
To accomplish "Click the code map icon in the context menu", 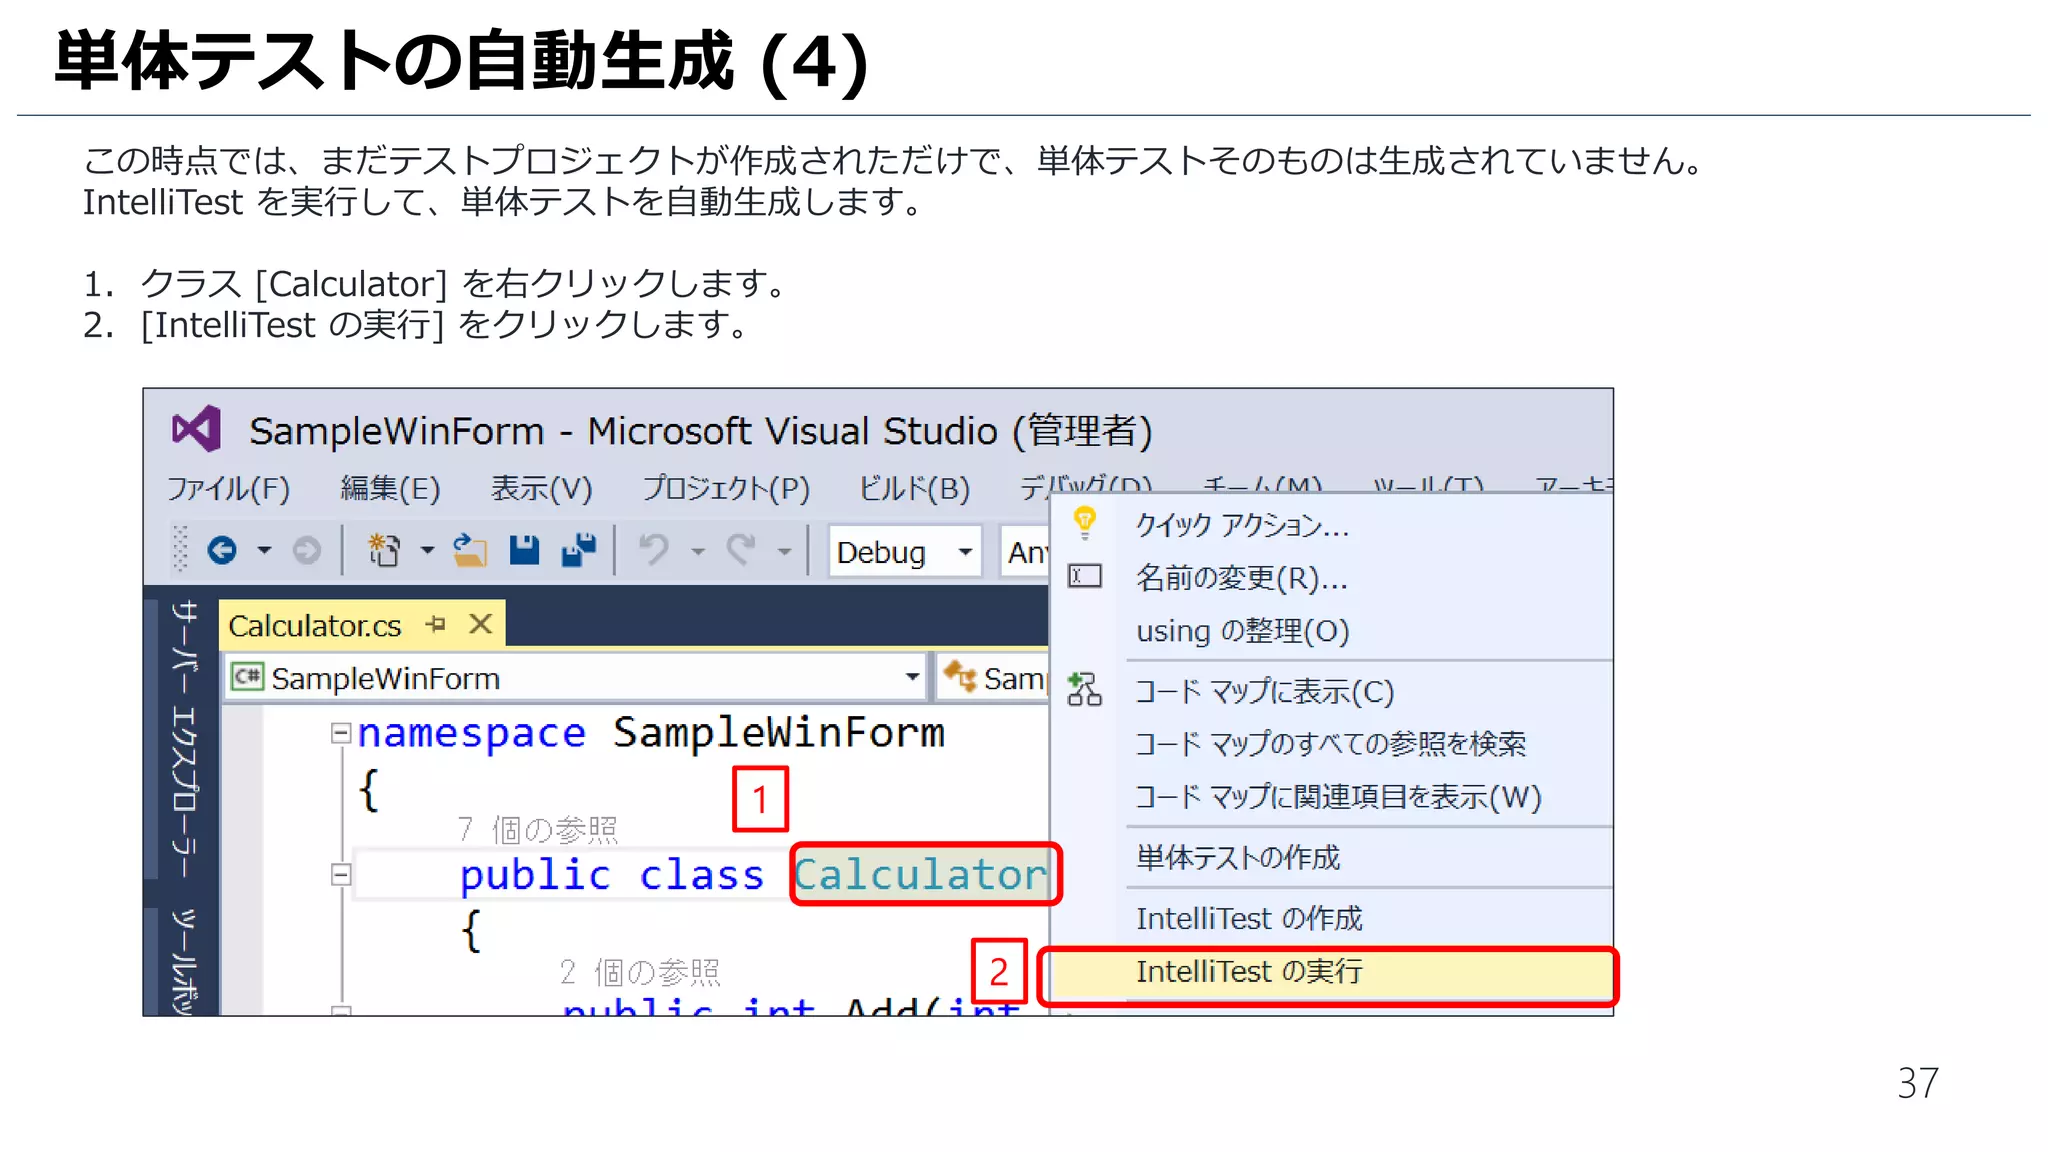I will click(1084, 690).
